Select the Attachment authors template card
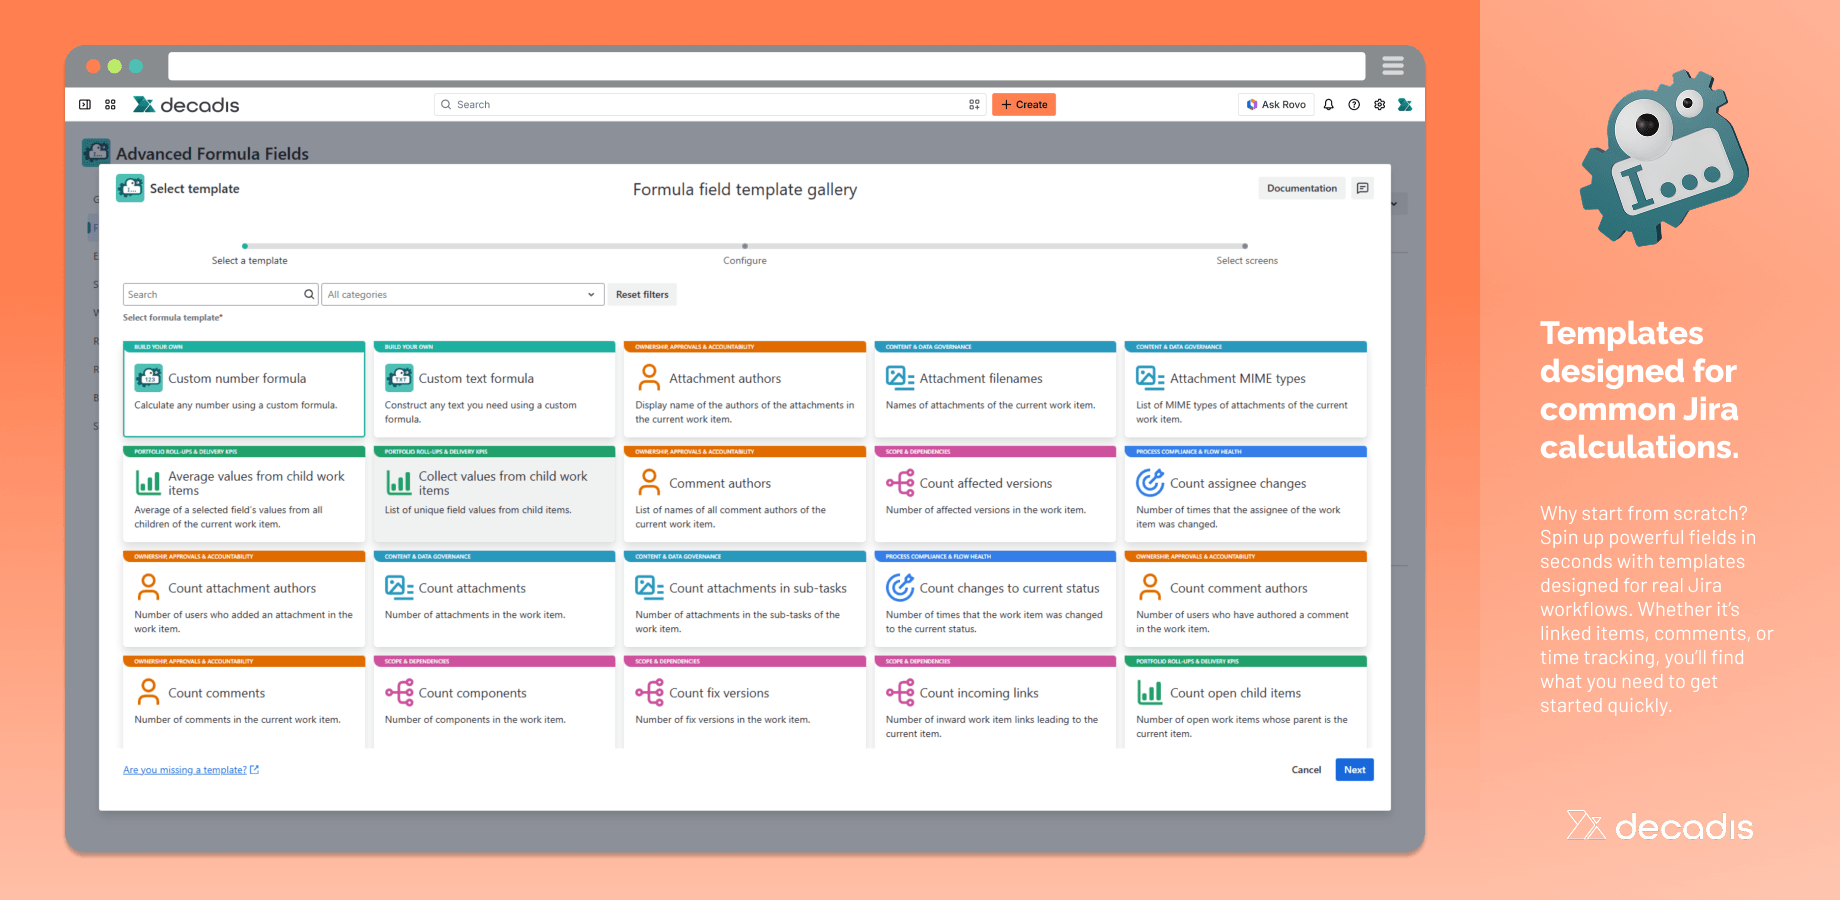The width and height of the screenshot is (1840, 900). tap(745, 389)
